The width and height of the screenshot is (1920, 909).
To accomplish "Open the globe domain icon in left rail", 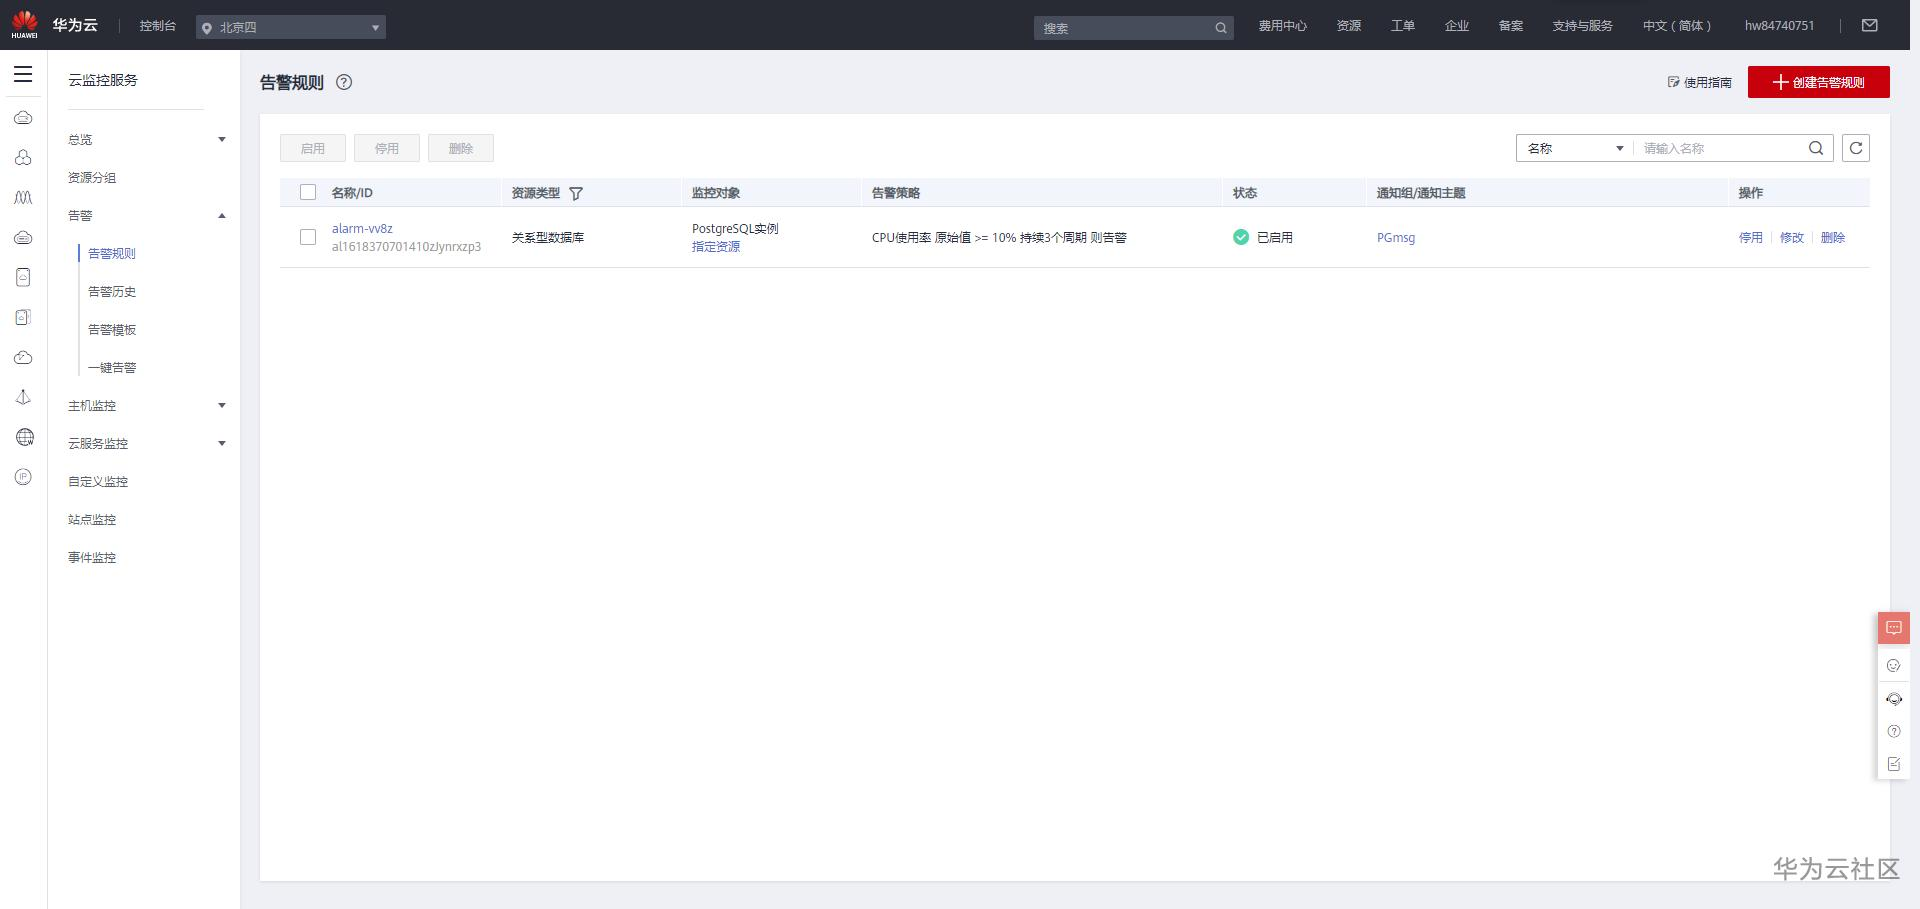I will click(25, 437).
